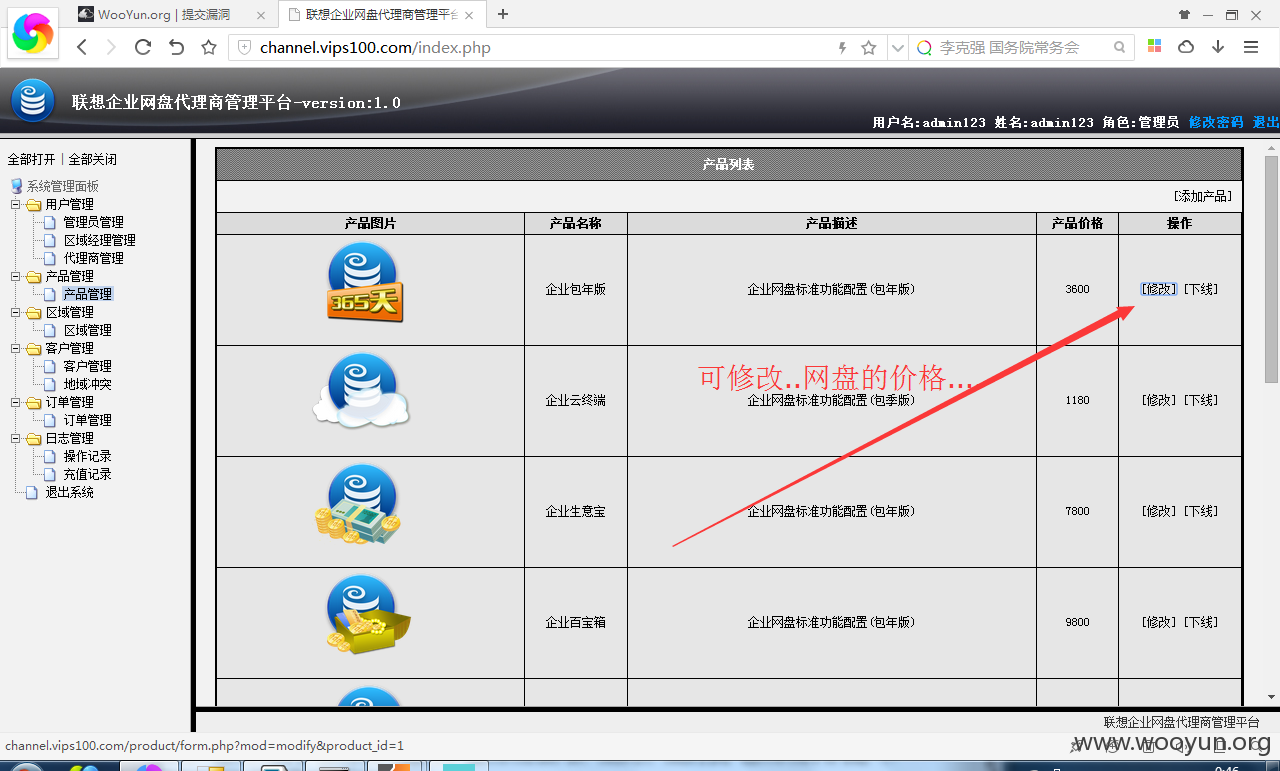Click the search engine logo in search box
The image size is (1280, 771).
pyautogui.click(x=925, y=47)
